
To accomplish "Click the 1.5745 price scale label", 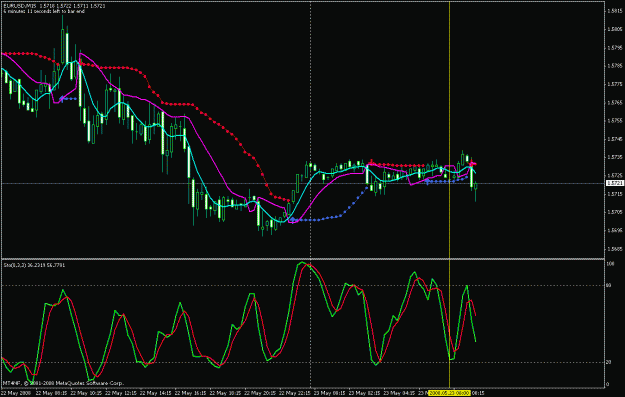I will (x=615, y=139).
